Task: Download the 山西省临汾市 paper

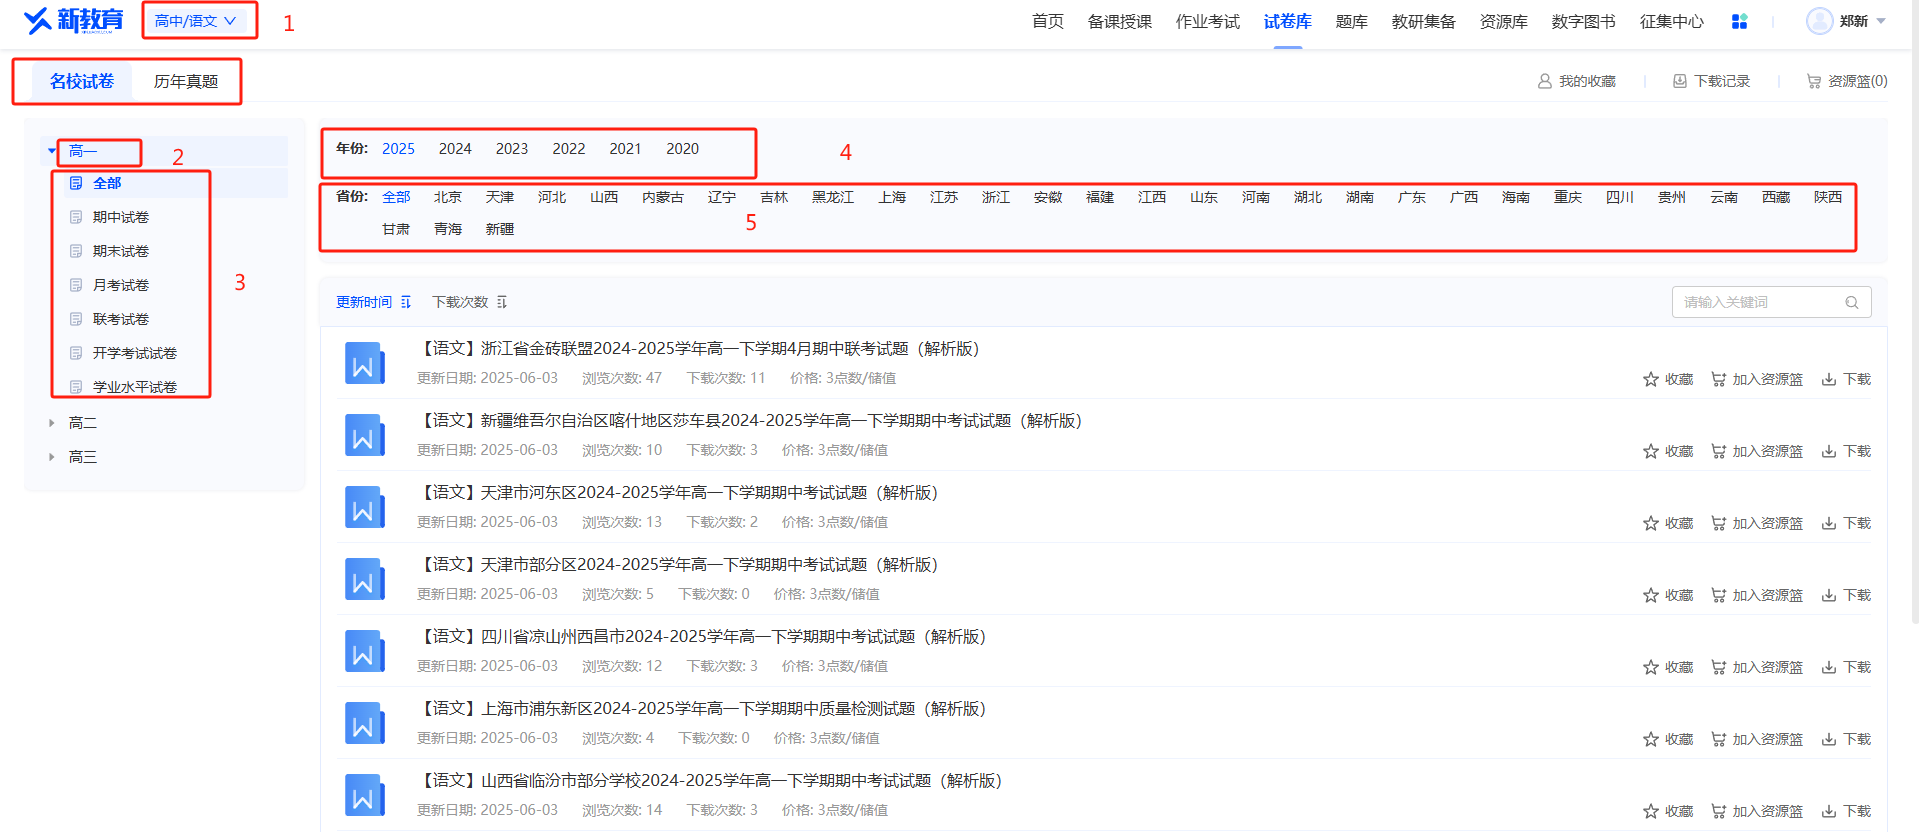Action: pos(1846,811)
